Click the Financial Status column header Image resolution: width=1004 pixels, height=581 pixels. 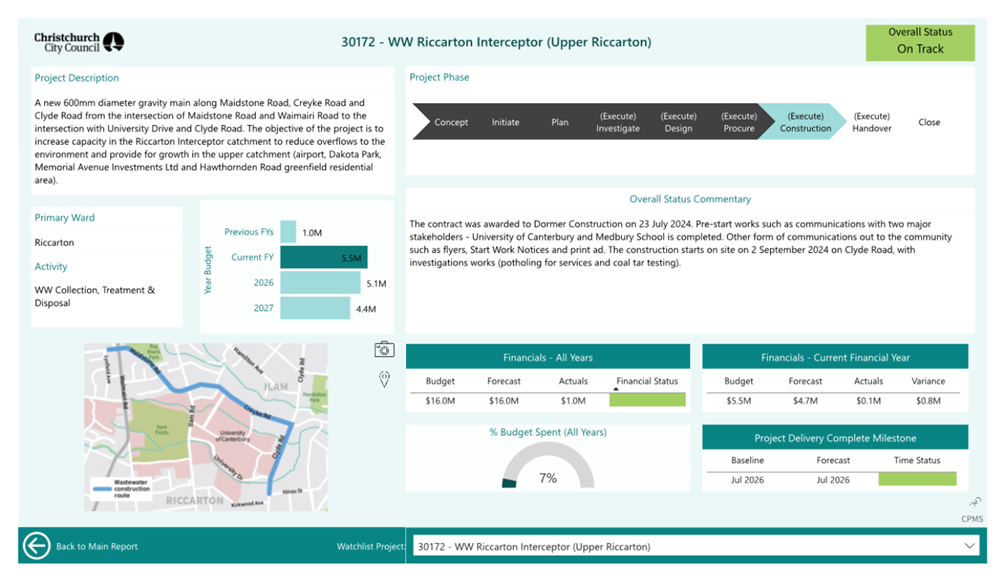[647, 381]
